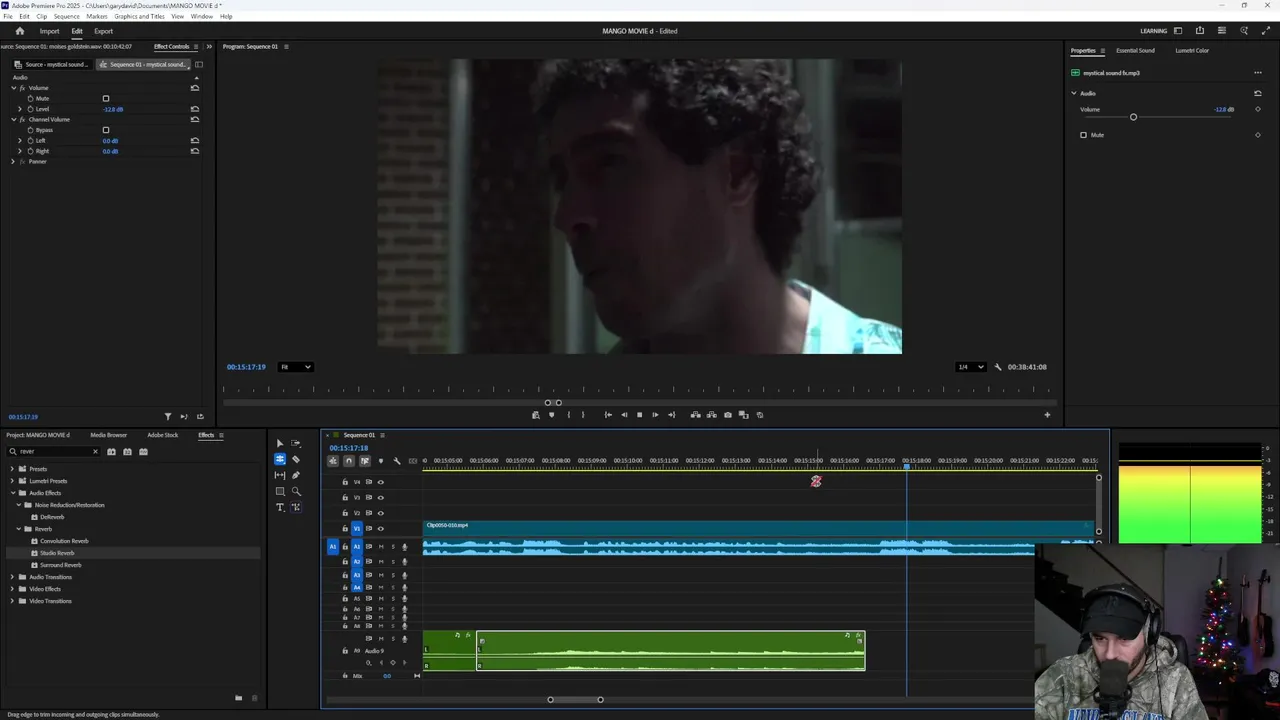Expand the Presets folder
1280x720 pixels.
12,469
